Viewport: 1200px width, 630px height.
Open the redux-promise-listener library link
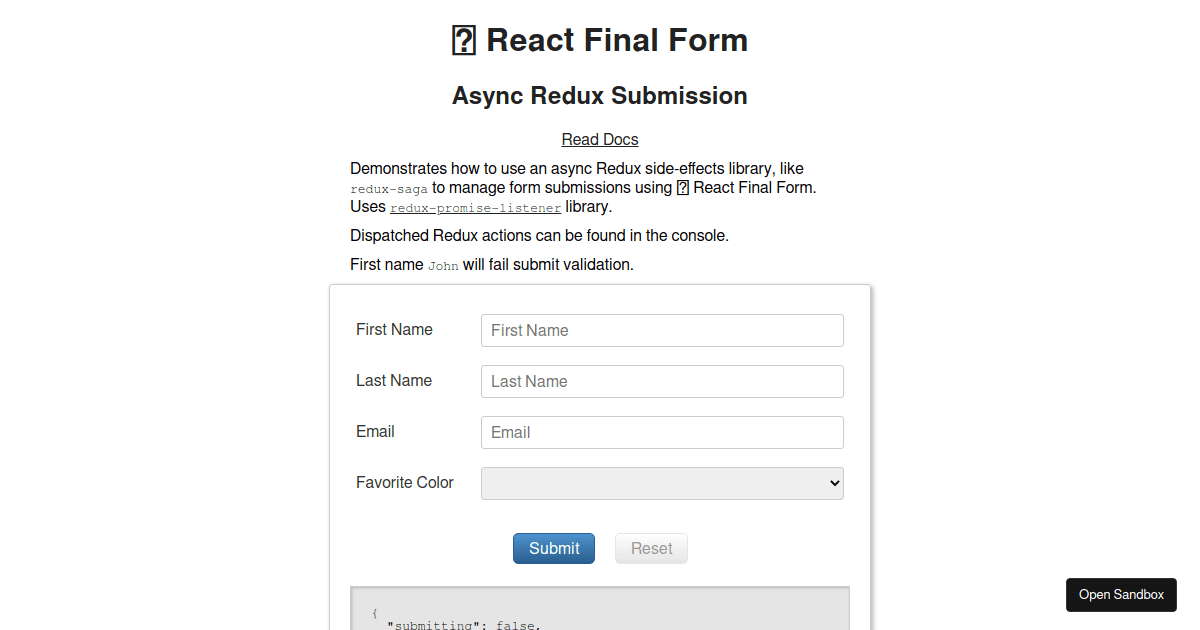pyautogui.click(x=475, y=208)
